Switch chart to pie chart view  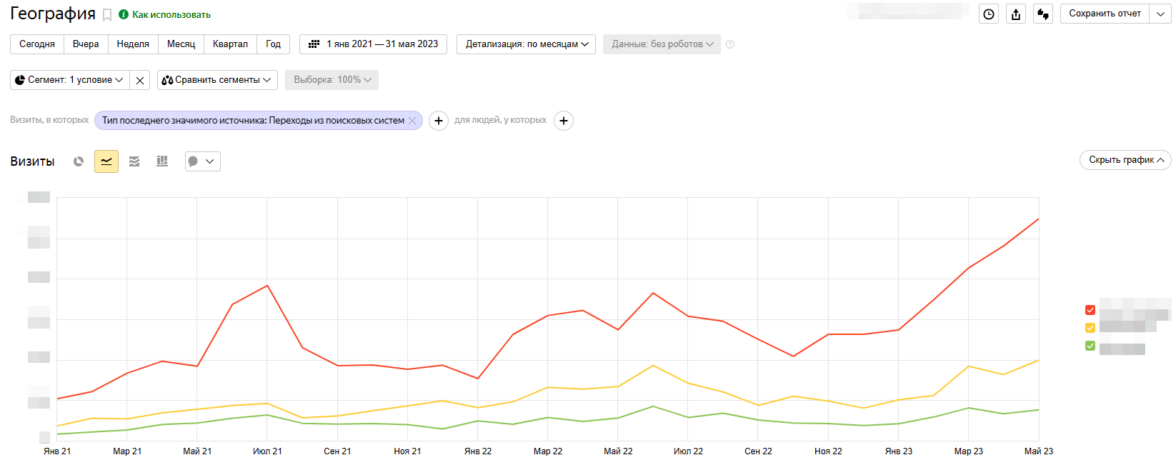[x=78, y=161]
